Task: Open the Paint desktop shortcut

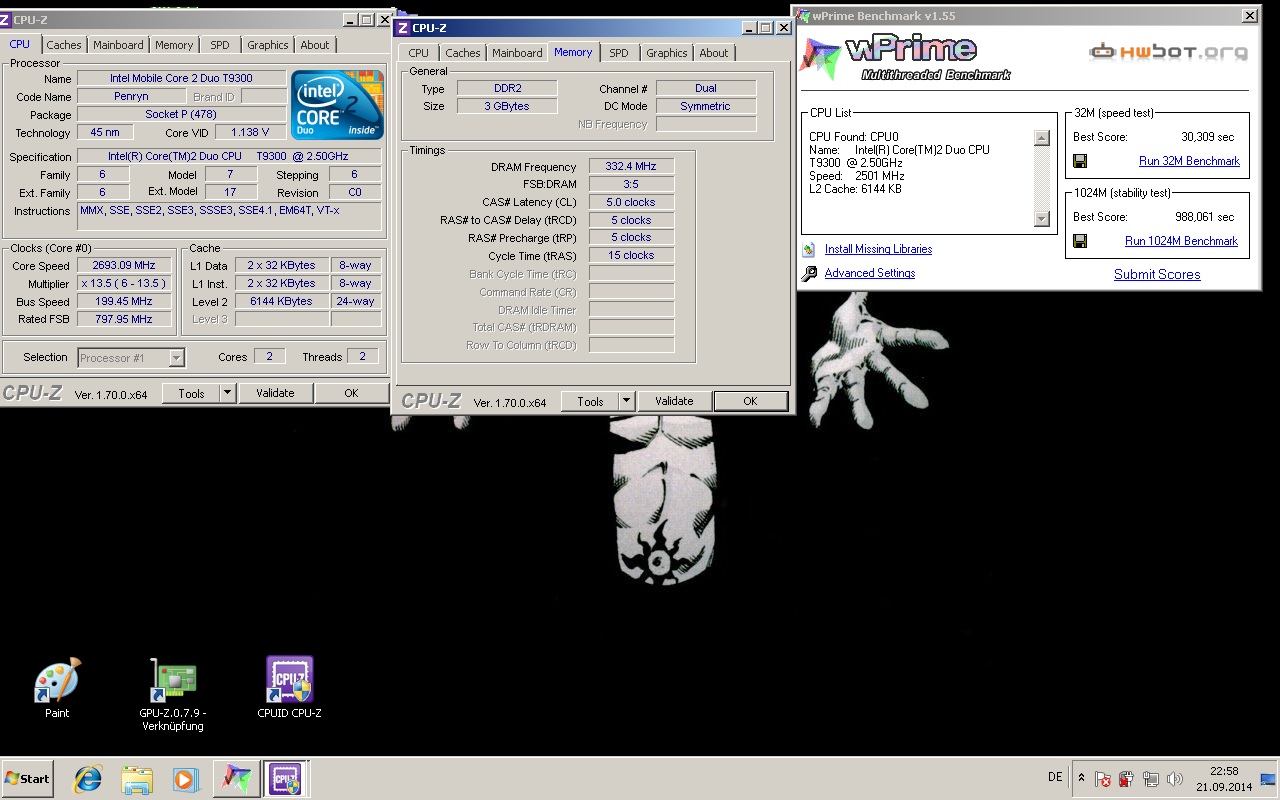Action: pyautogui.click(x=57, y=688)
